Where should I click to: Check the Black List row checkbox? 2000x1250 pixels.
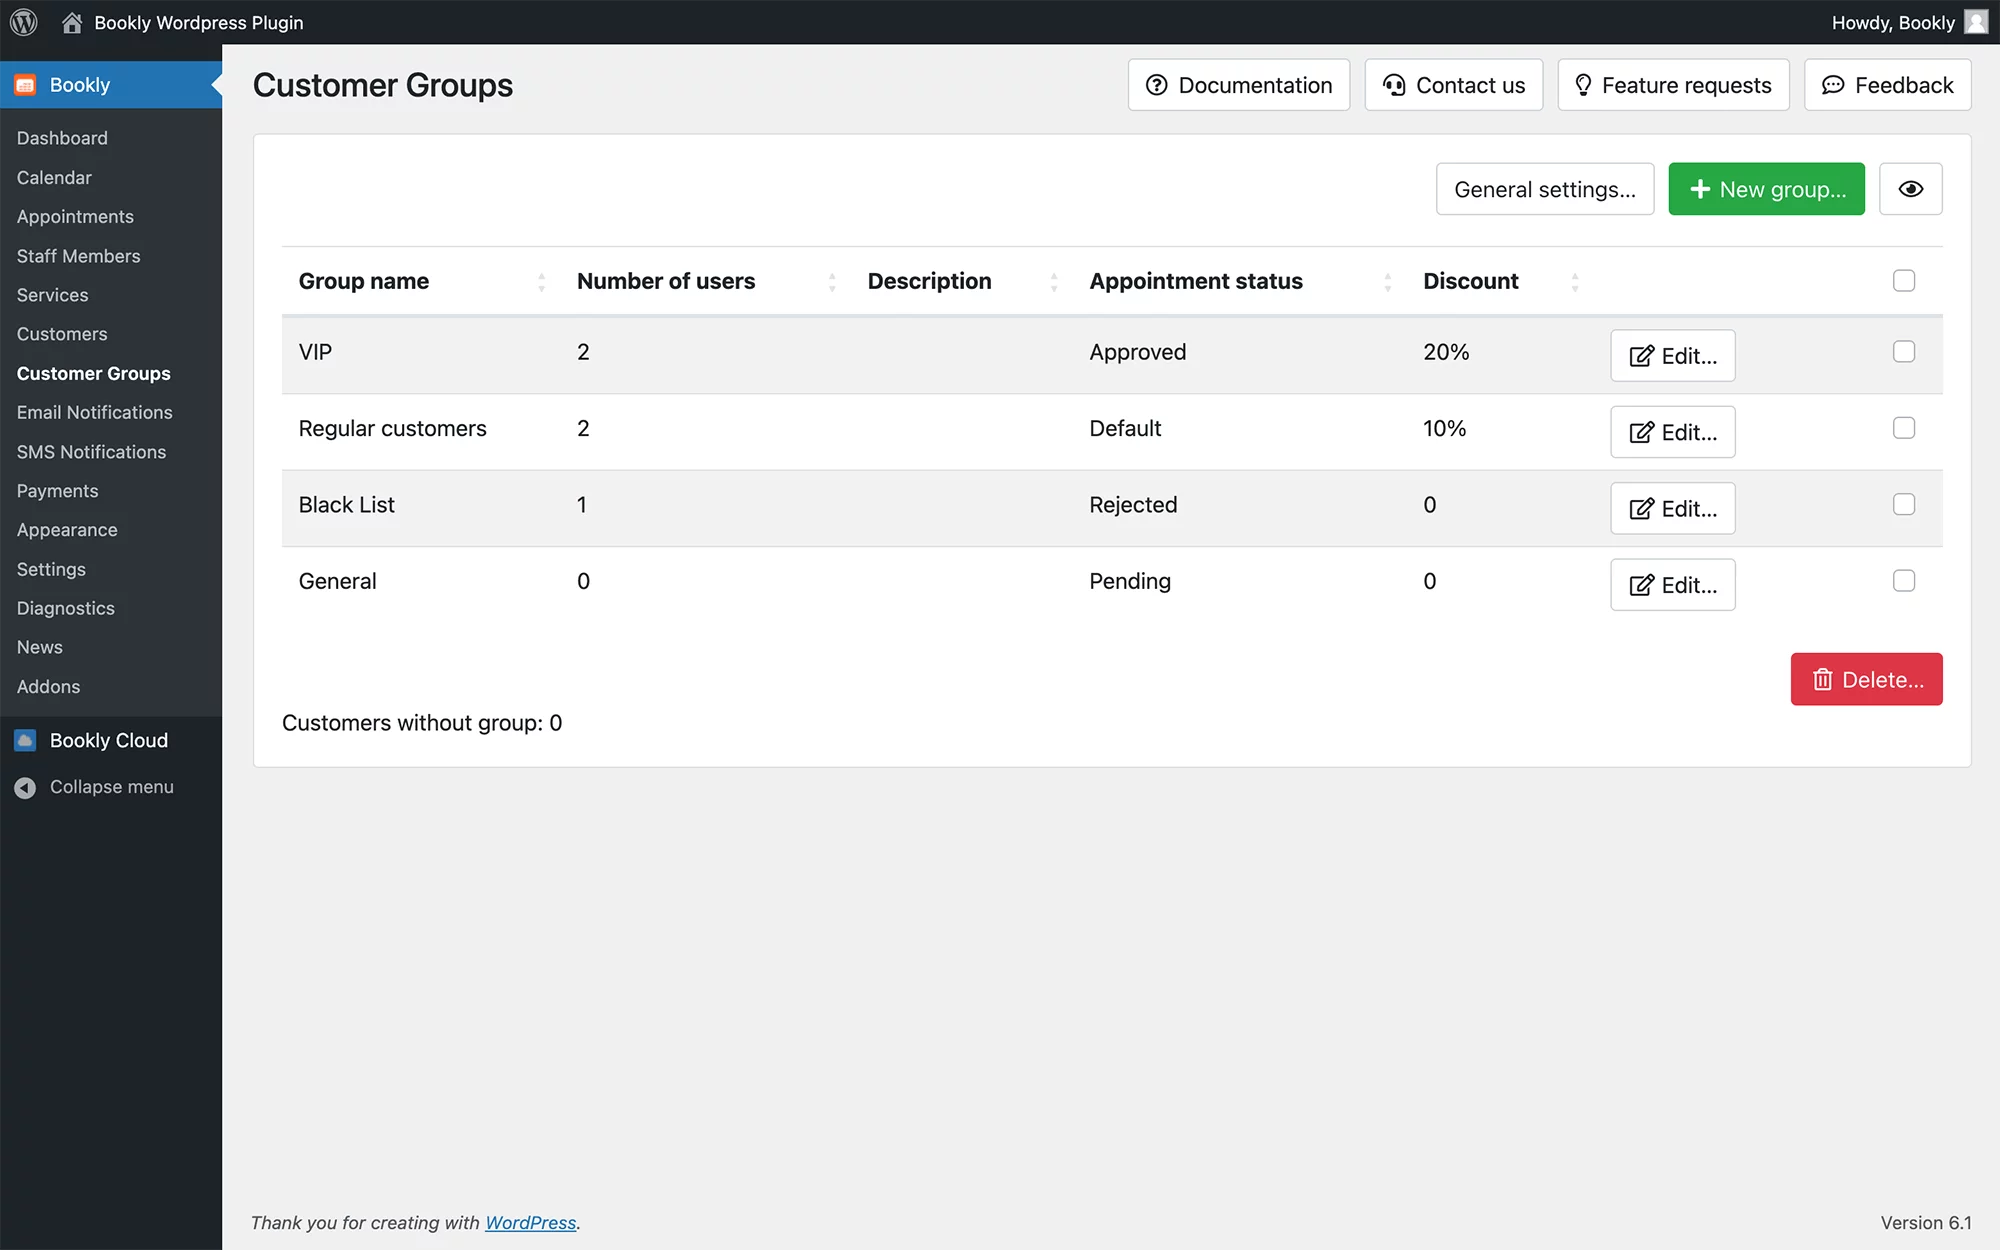[x=1903, y=505]
